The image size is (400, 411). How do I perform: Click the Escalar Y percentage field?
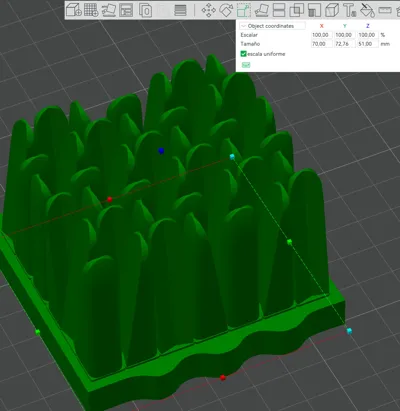pos(344,35)
